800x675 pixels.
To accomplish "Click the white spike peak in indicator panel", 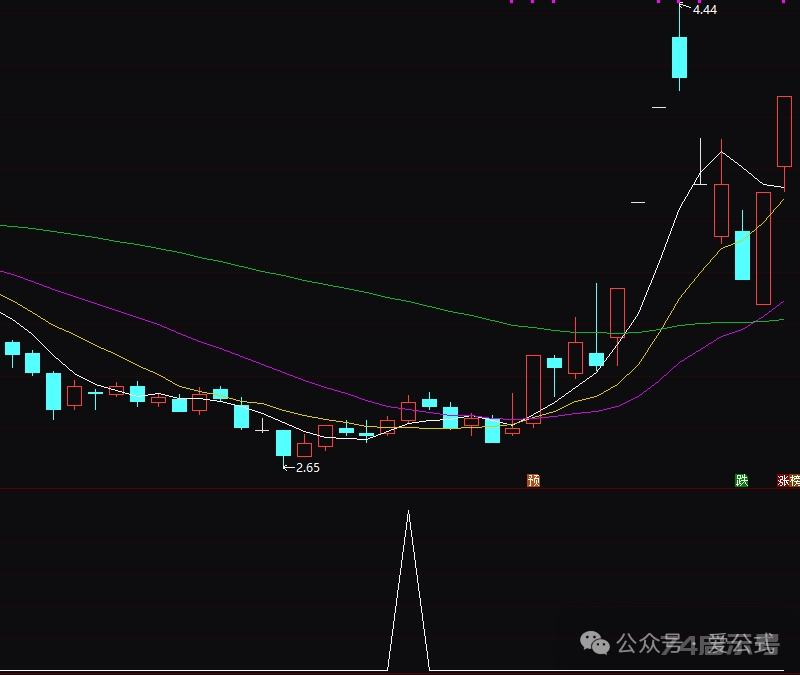I will (408, 511).
